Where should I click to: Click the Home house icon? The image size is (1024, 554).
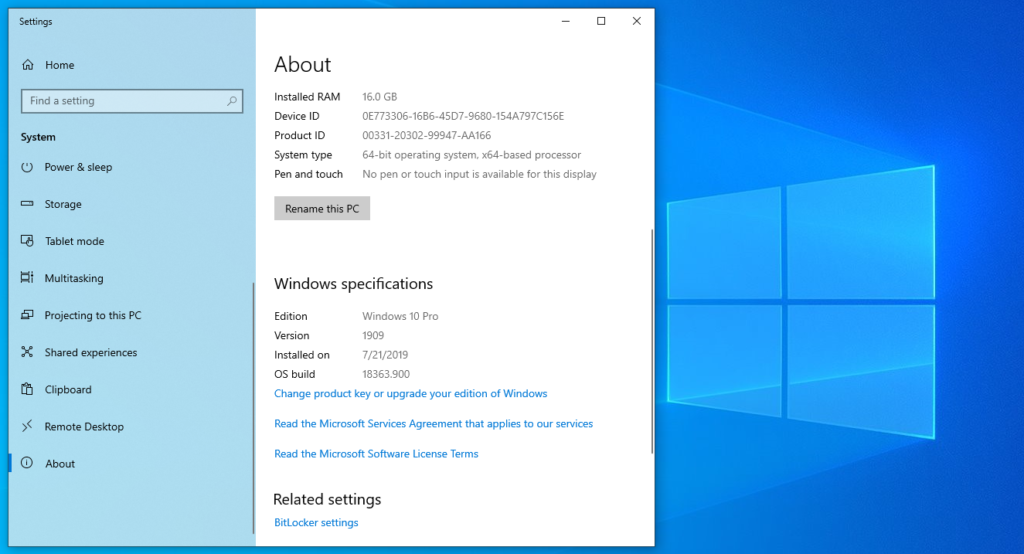coord(27,65)
